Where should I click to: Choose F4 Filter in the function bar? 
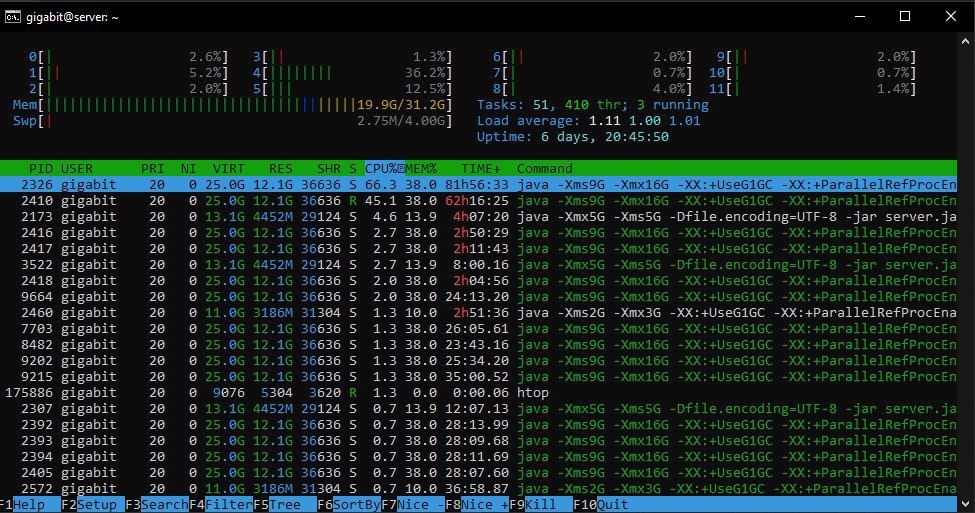(x=221, y=504)
